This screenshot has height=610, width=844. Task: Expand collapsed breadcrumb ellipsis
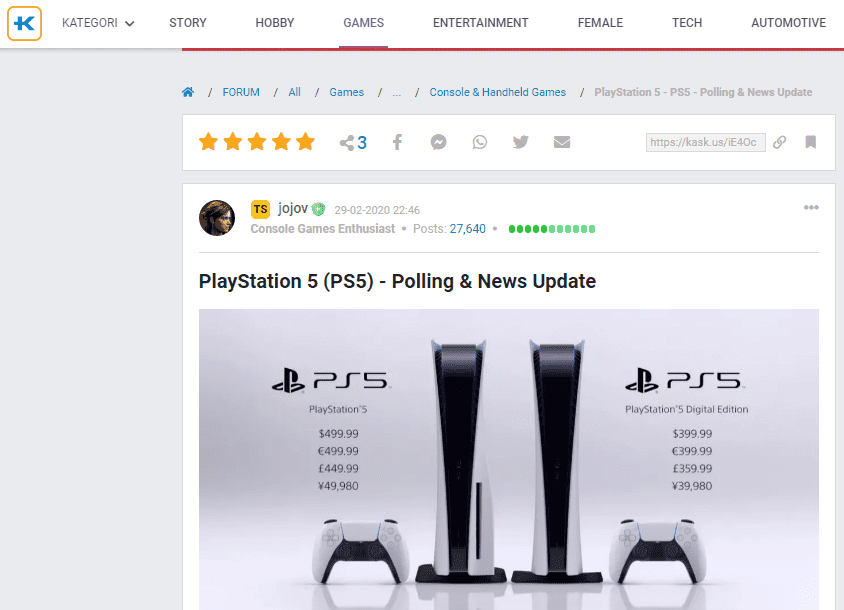point(397,93)
